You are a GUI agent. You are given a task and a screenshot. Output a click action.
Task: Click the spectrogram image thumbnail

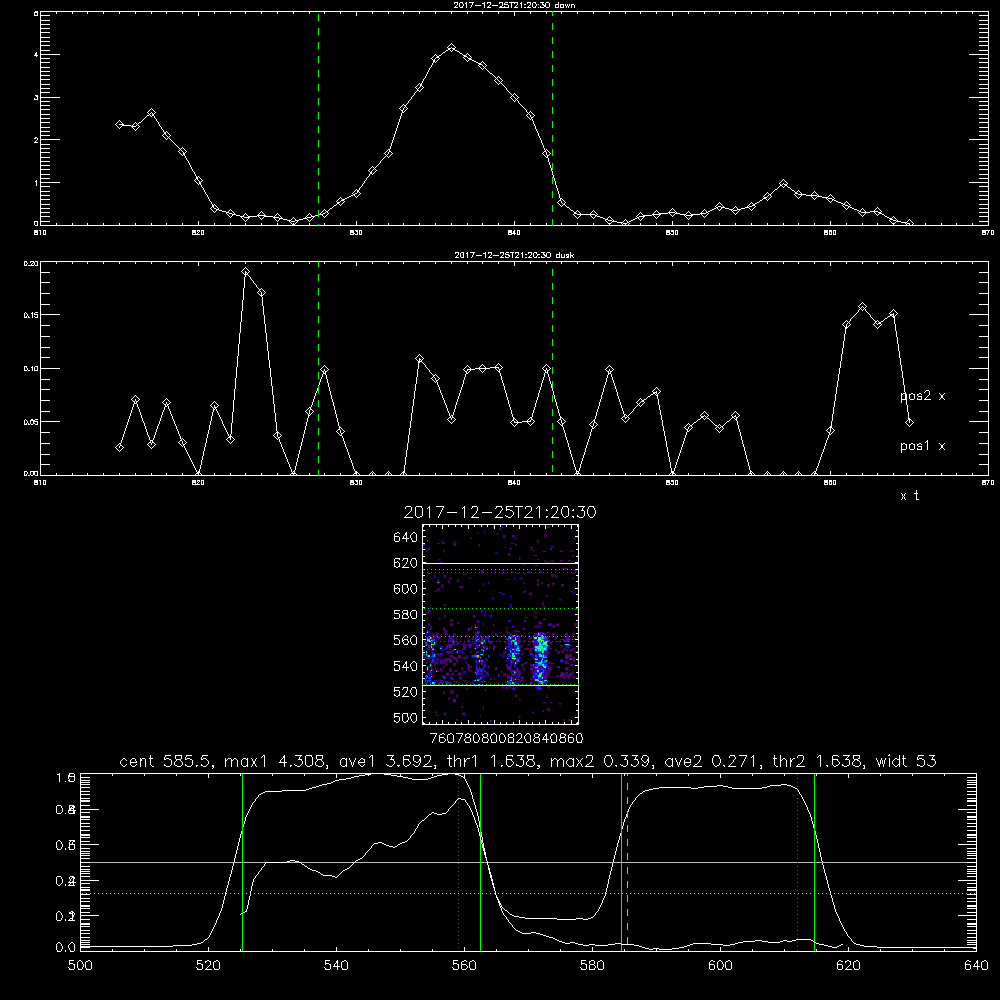click(x=501, y=624)
